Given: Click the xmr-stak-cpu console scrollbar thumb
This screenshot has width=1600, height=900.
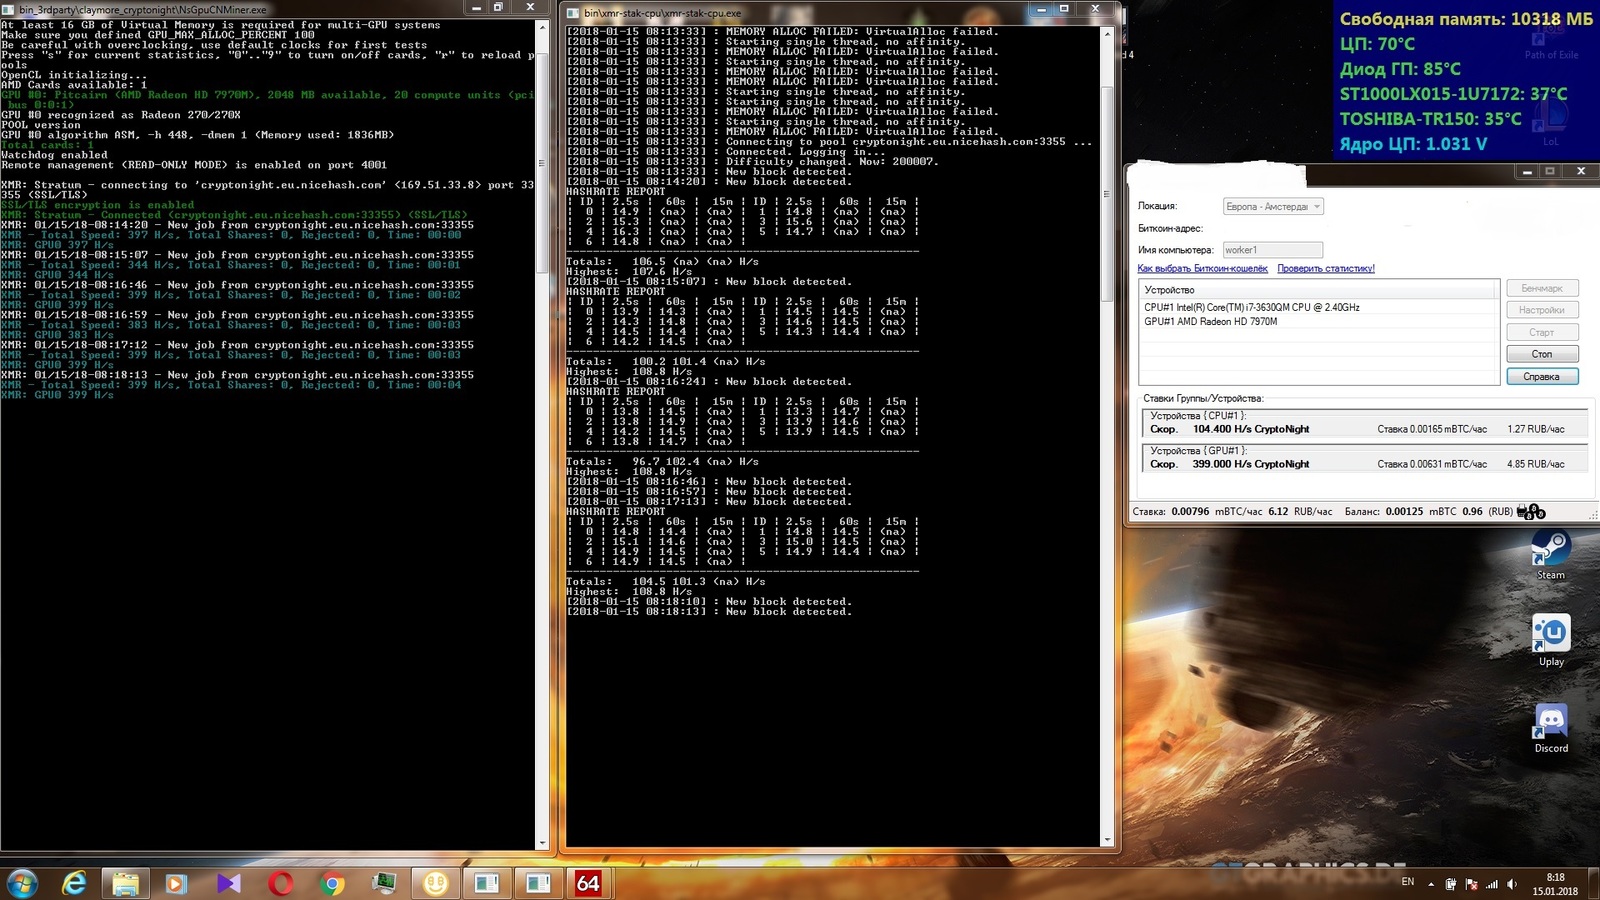Looking at the screenshot, I should point(1107,193).
